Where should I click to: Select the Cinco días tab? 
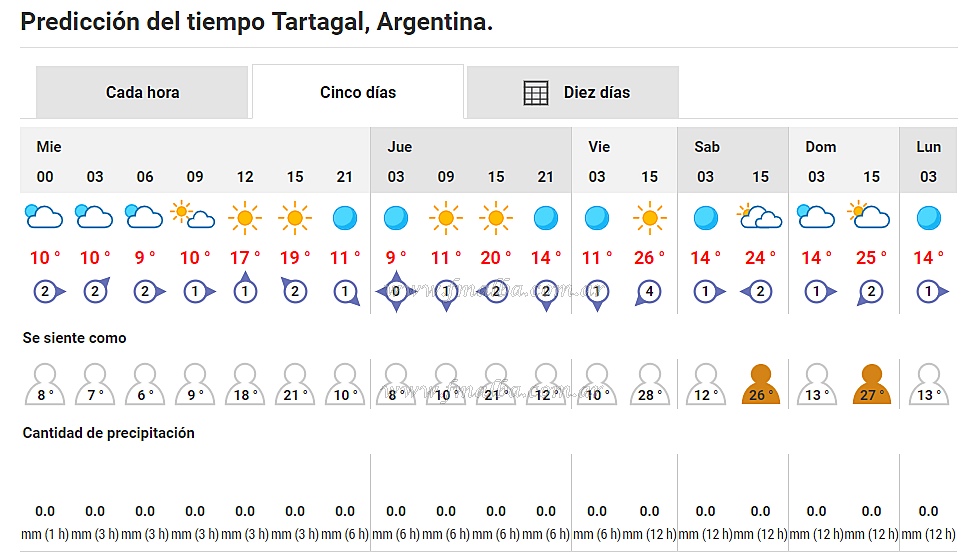pos(357,93)
